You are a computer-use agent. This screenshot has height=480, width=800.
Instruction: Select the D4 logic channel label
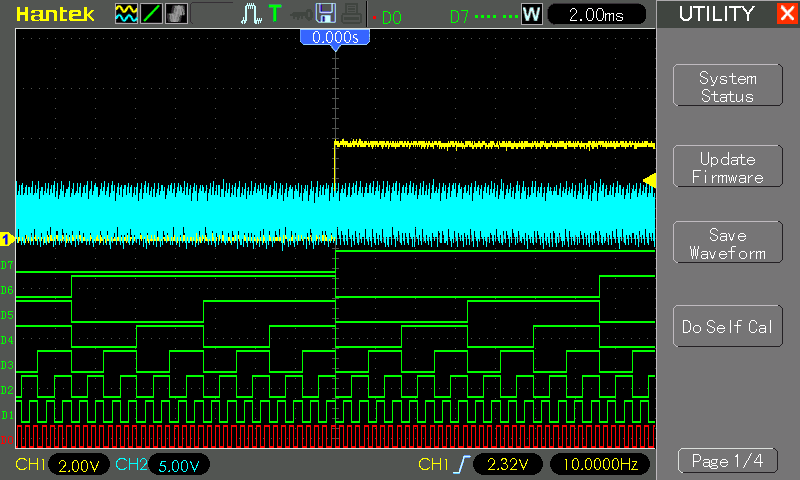pos(7,340)
